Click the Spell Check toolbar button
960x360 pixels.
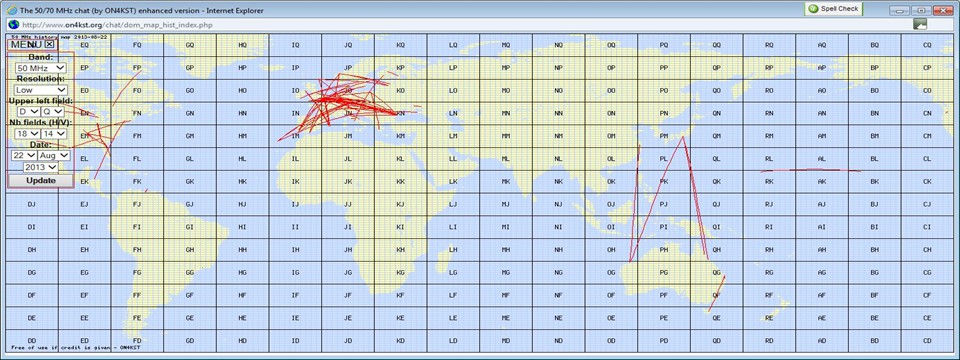coord(834,9)
